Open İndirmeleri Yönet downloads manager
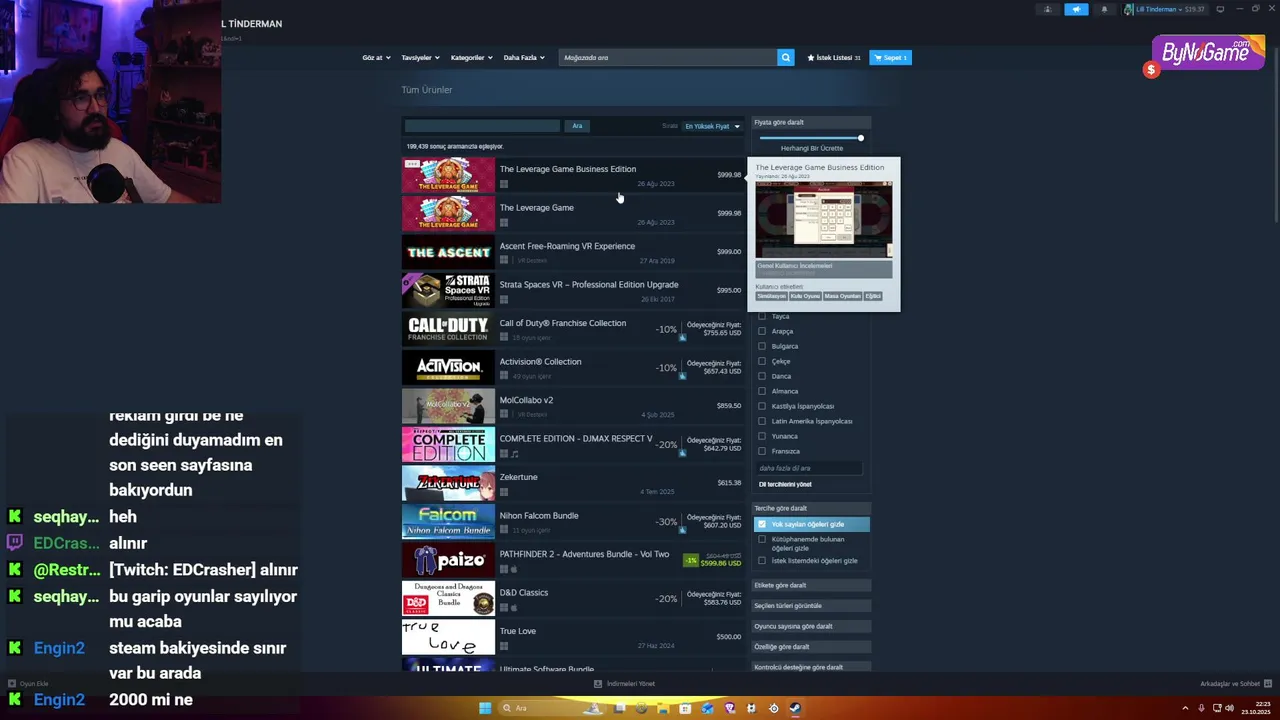 point(625,684)
